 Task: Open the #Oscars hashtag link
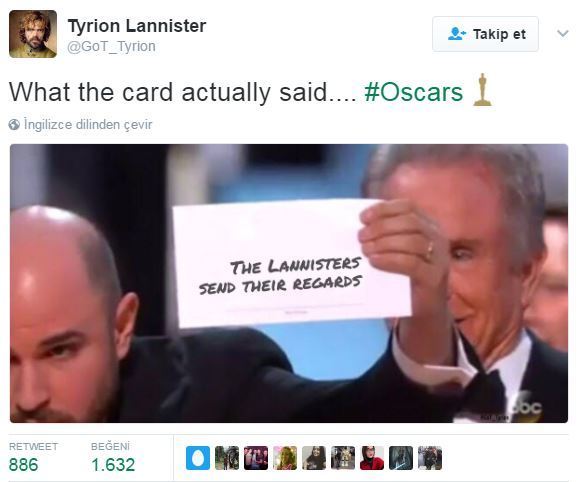tap(413, 92)
